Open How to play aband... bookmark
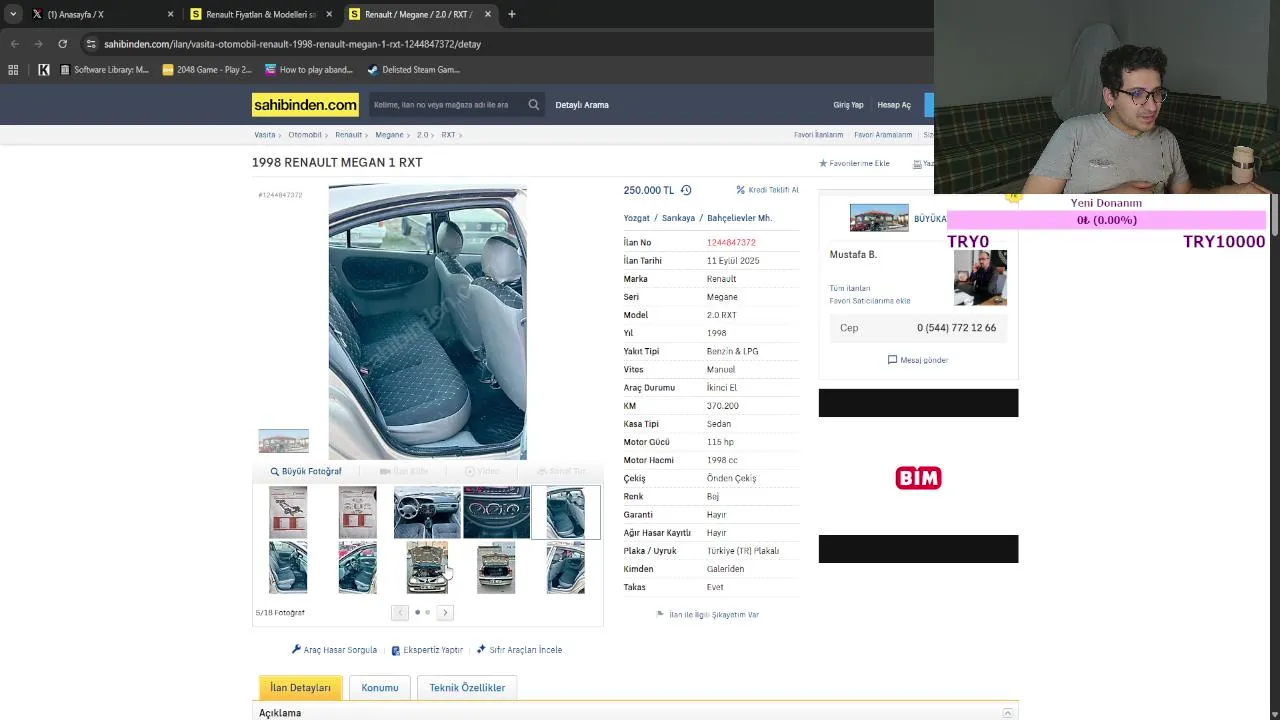1280x720 pixels. [x=309, y=70]
